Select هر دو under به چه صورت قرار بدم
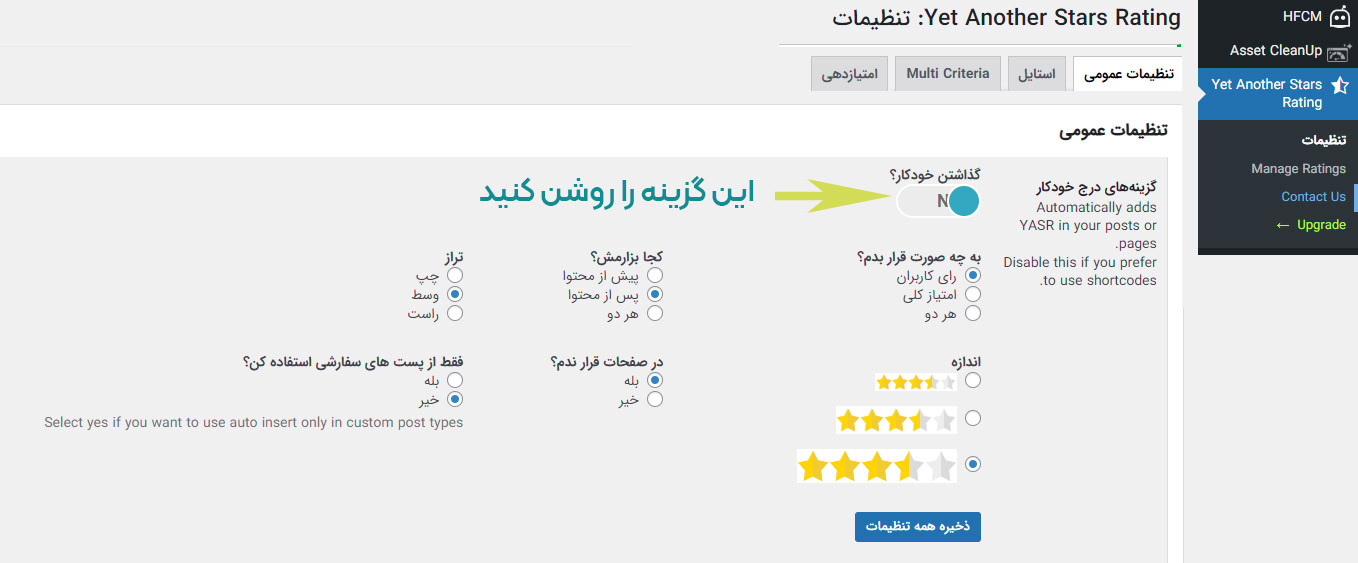Viewport: 1358px width, 563px height. tap(973, 313)
